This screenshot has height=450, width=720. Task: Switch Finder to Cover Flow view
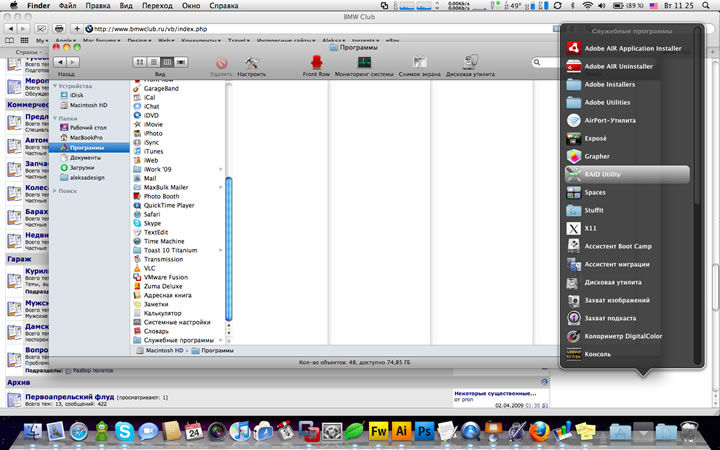click(x=181, y=62)
